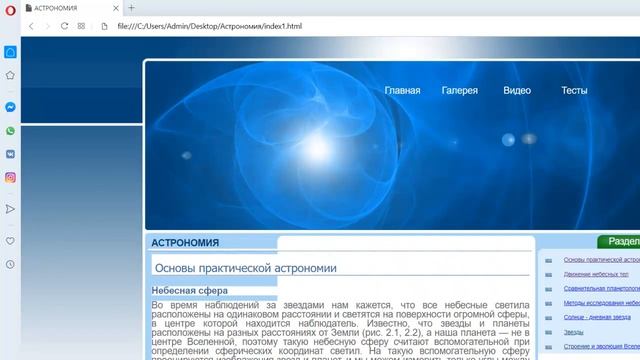Go forward with the forward arrow
The image size is (640, 360).
coord(47,26)
